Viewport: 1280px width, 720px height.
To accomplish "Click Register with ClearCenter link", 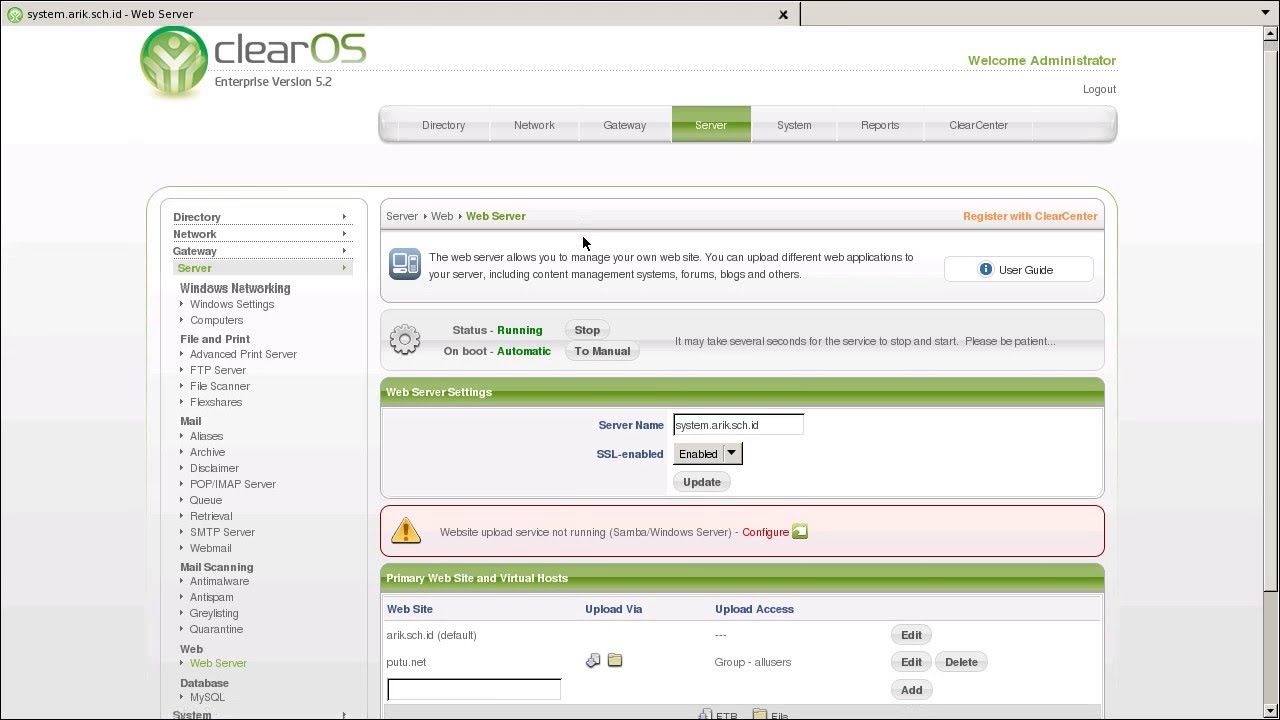I will [x=1030, y=216].
